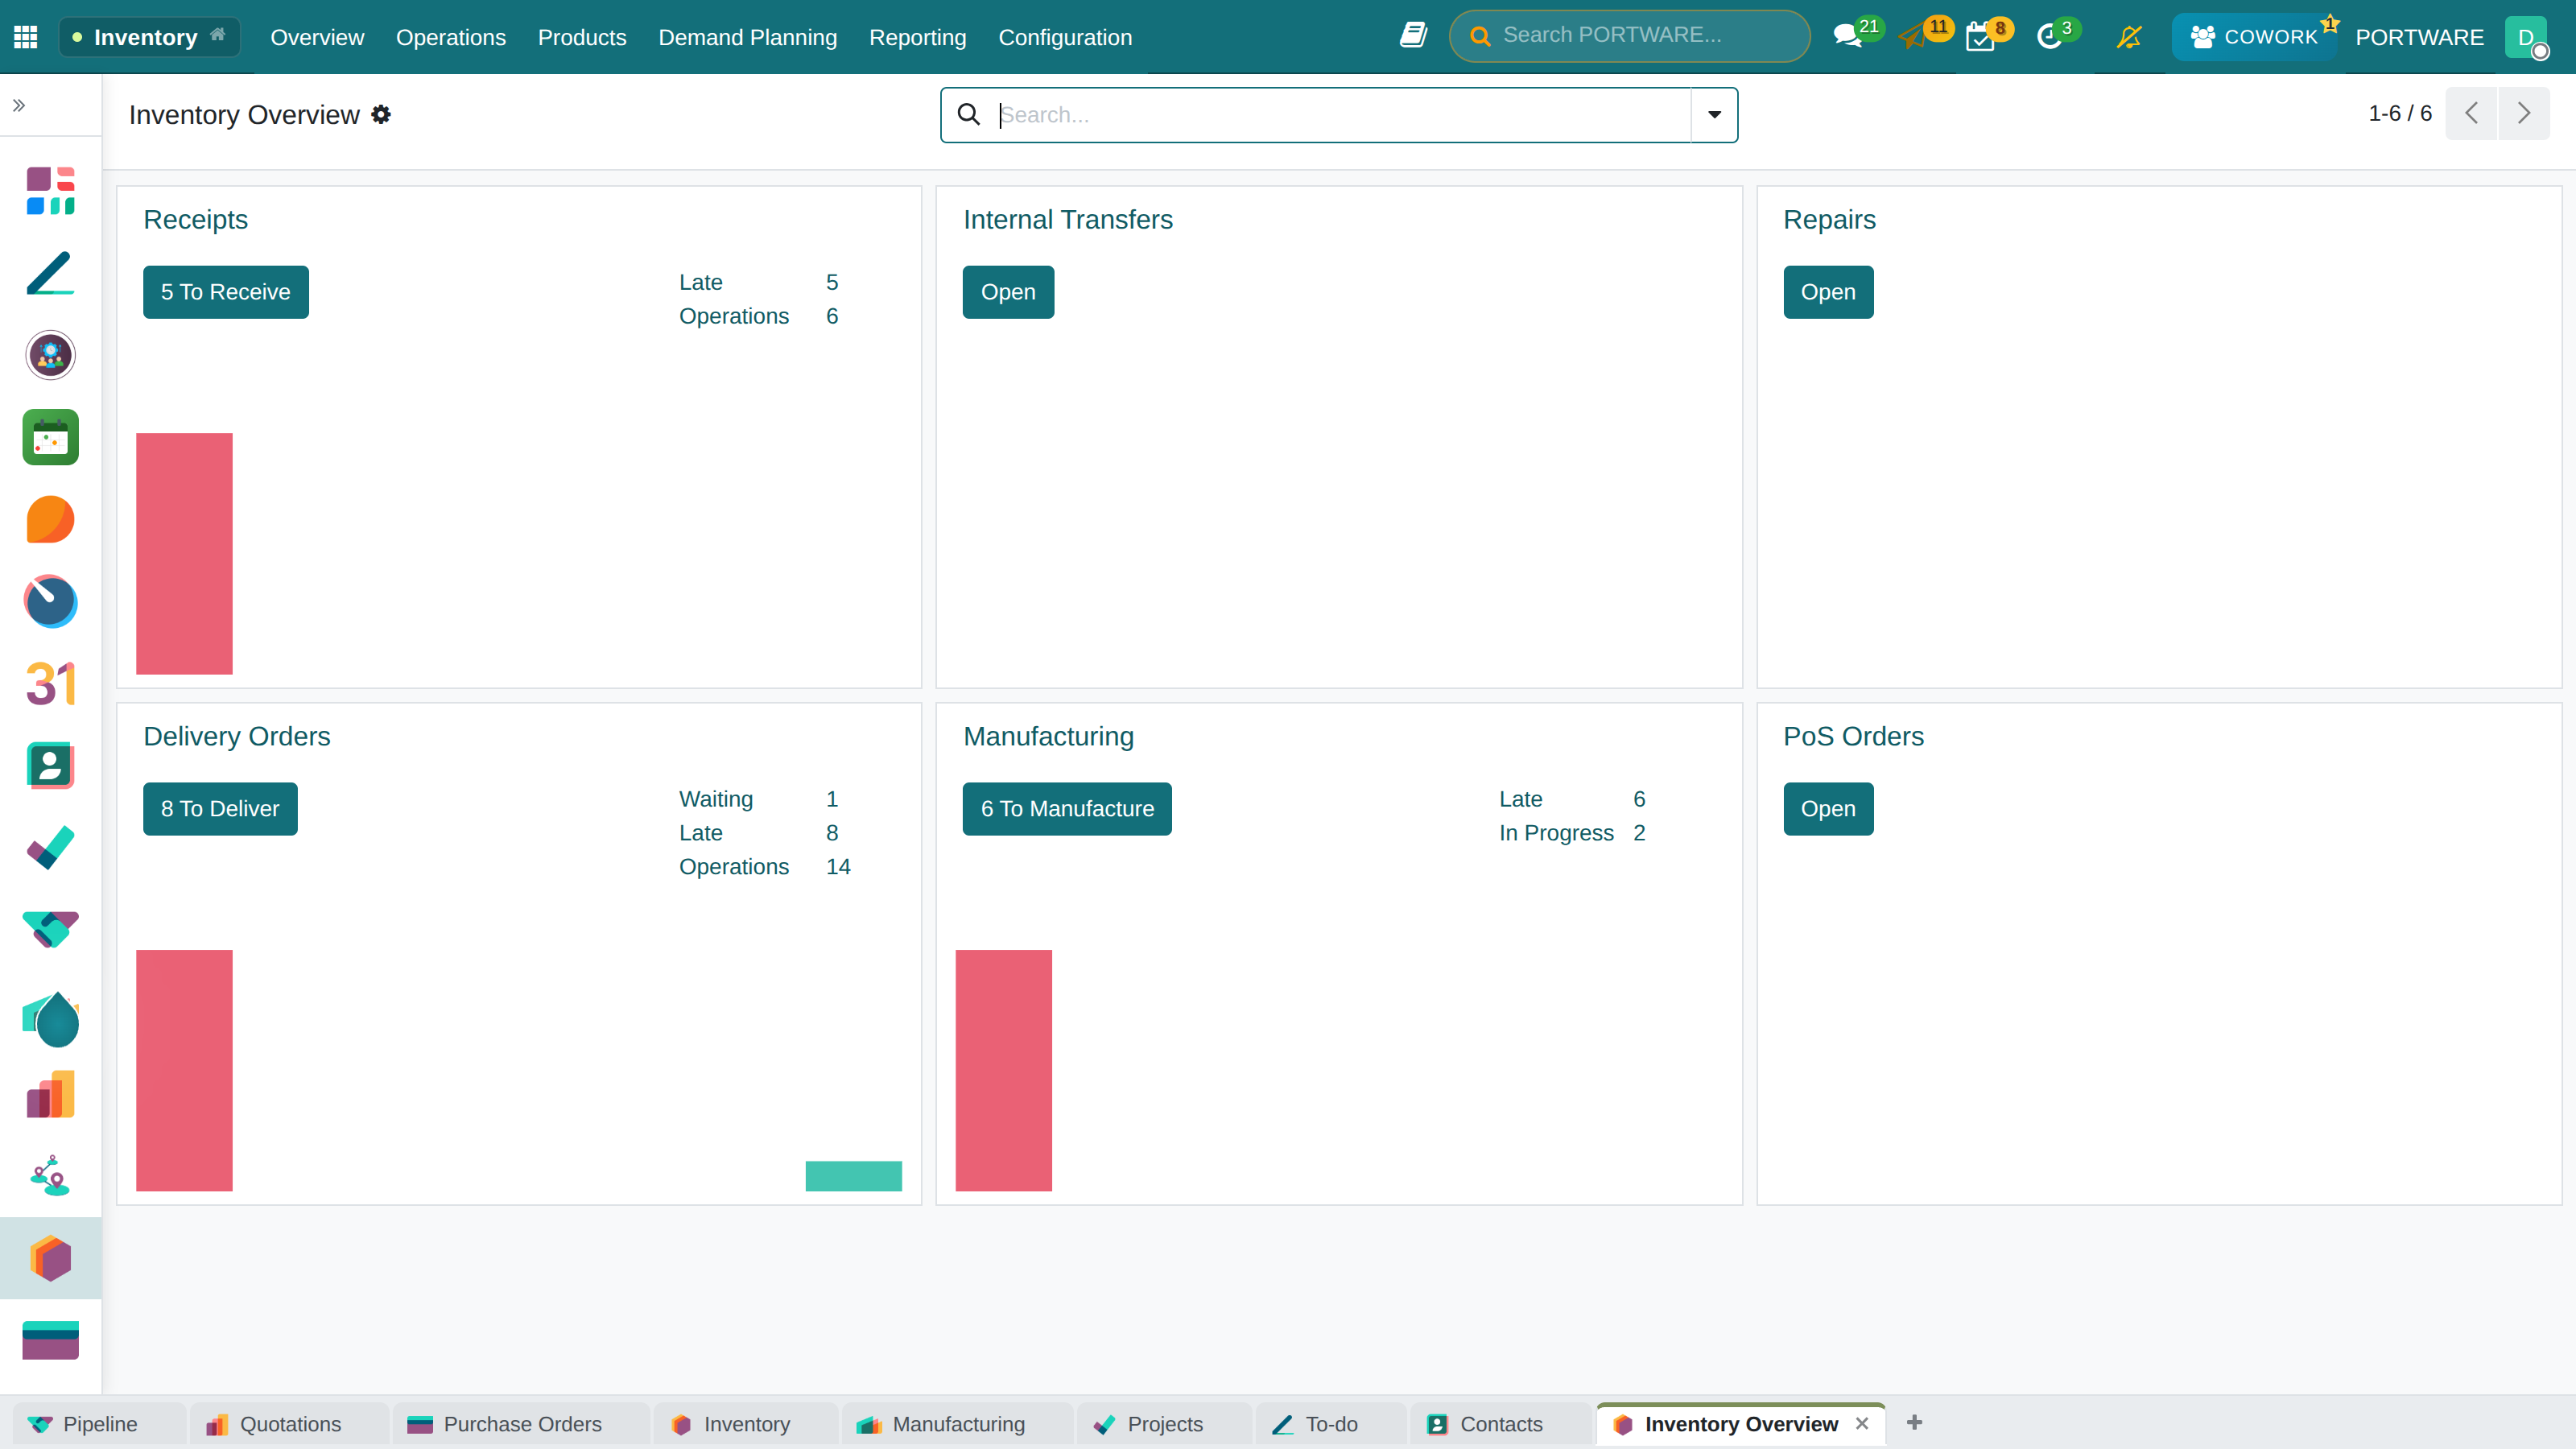
Task: Open the Contacts app in sidebar
Action: coord(50,765)
